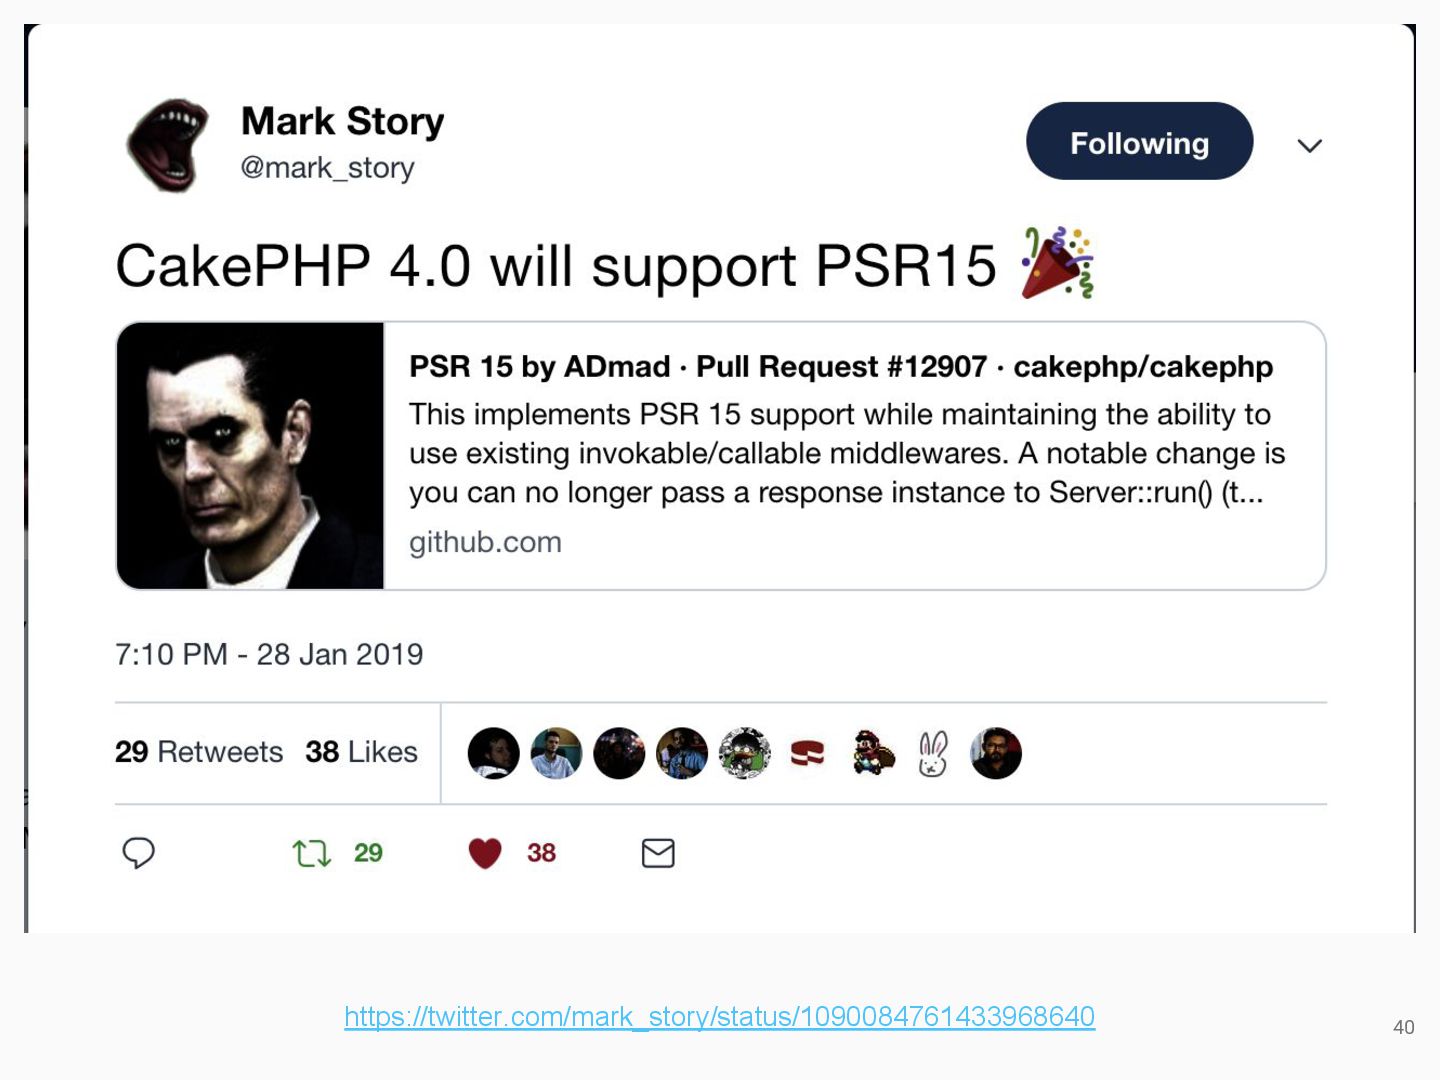The width and height of the screenshot is (1440, 1080).
Task: Click the Mario pixel character avatar
Action: (x=871, y=753)
